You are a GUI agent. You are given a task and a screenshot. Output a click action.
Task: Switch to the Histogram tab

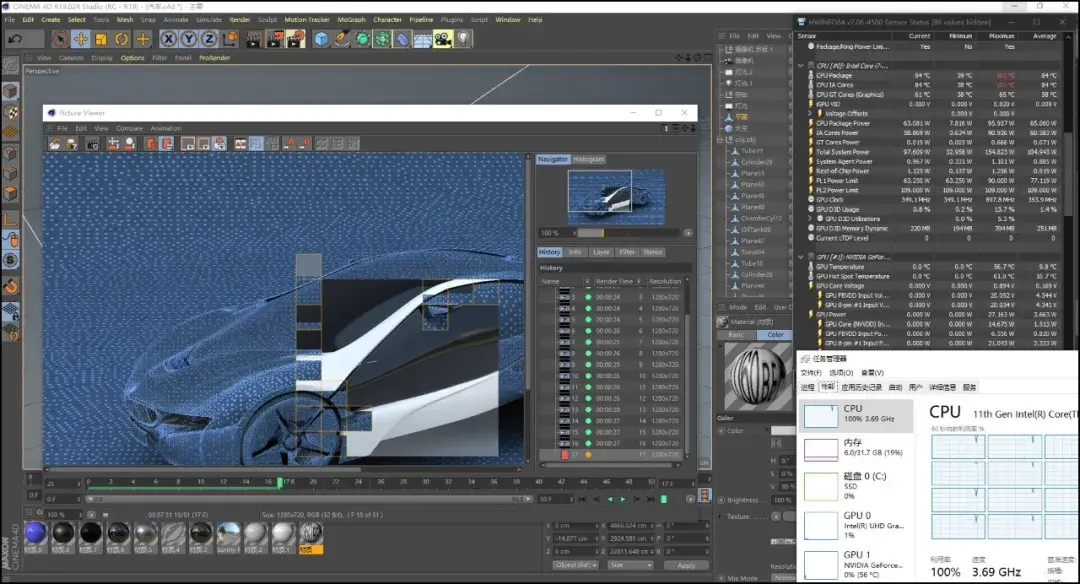pyautogui.click(x=589, y=159)
